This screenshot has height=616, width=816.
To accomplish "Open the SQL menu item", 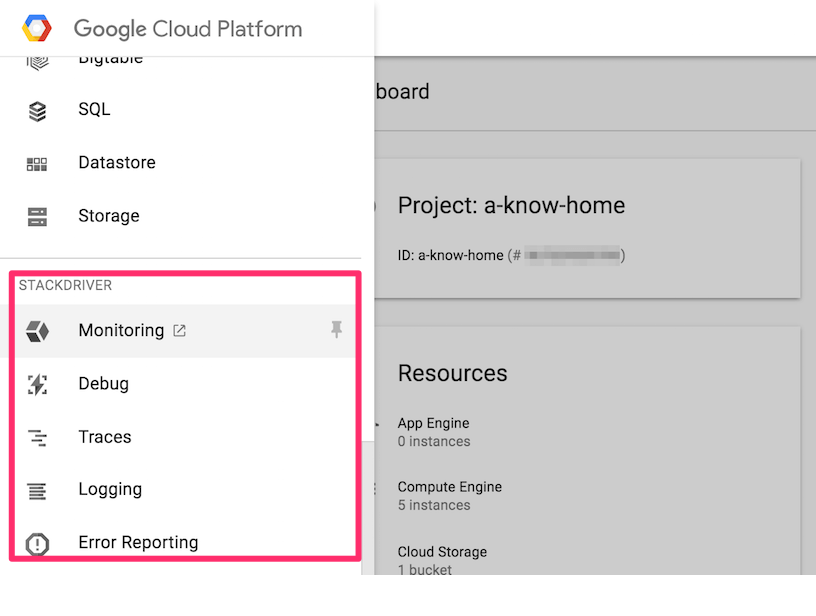I will pos(94,110).
